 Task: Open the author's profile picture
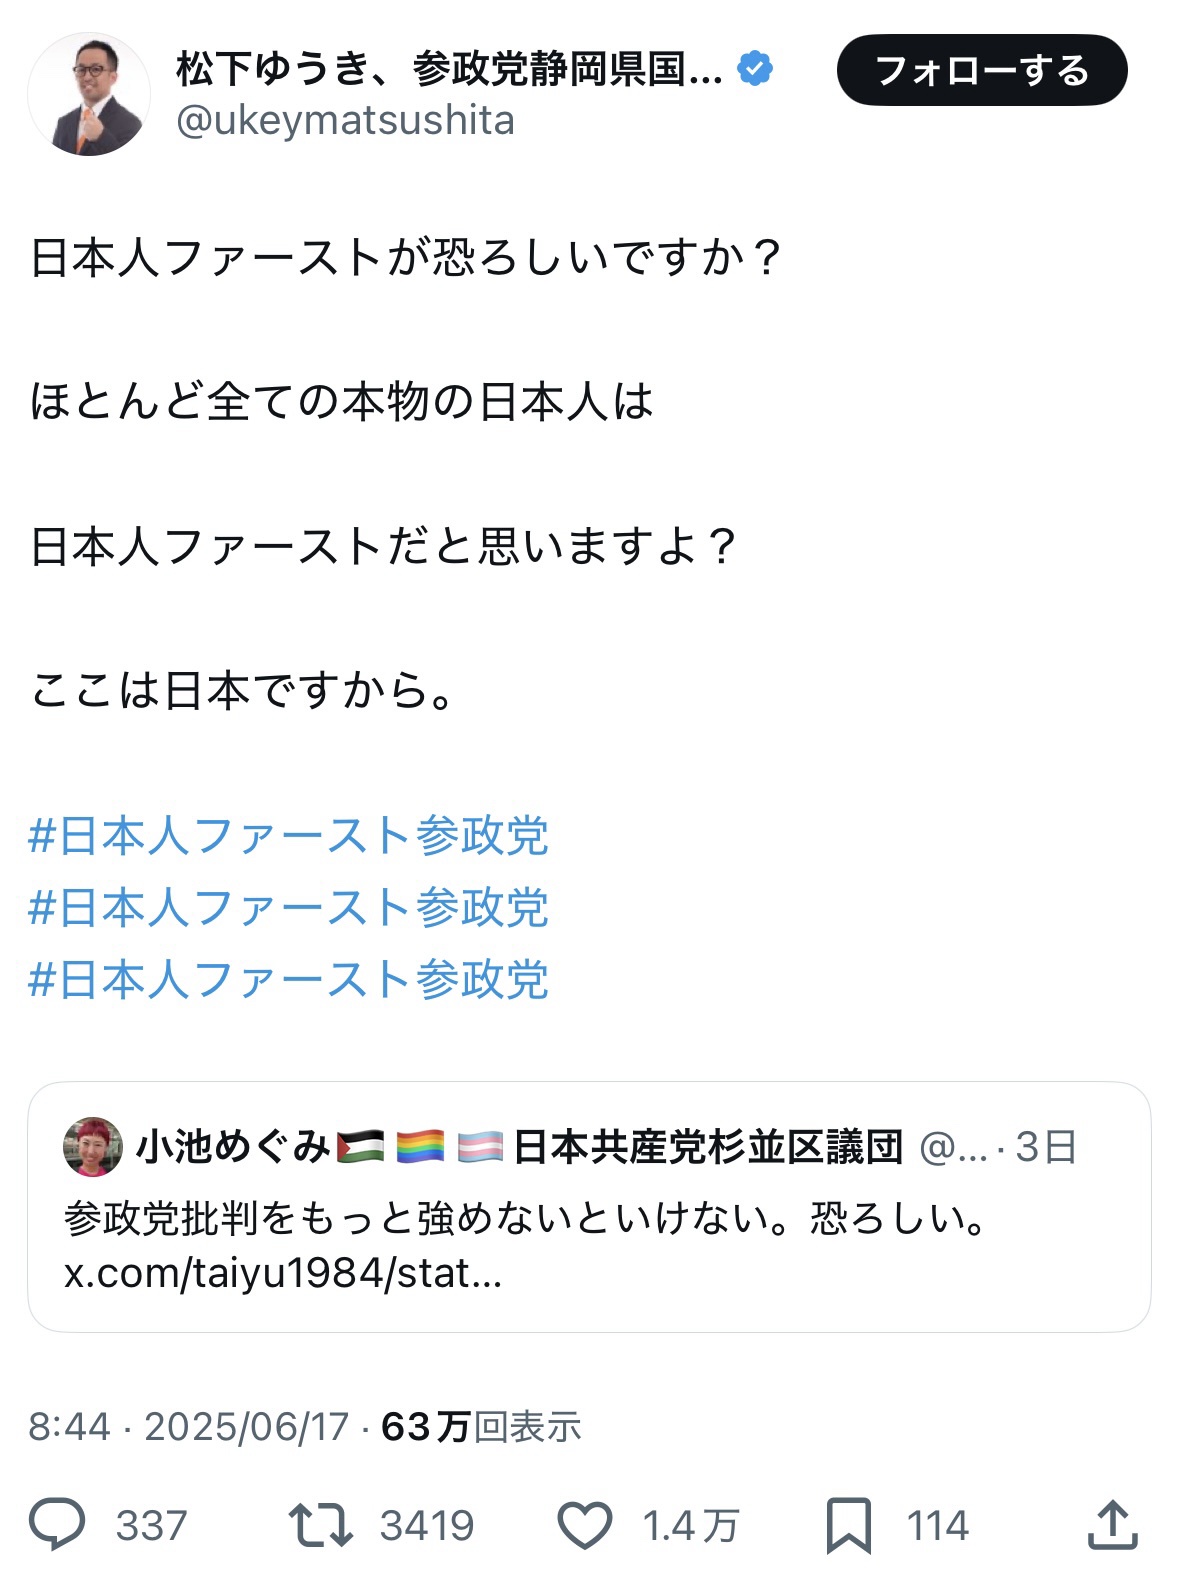coord(89,94)
